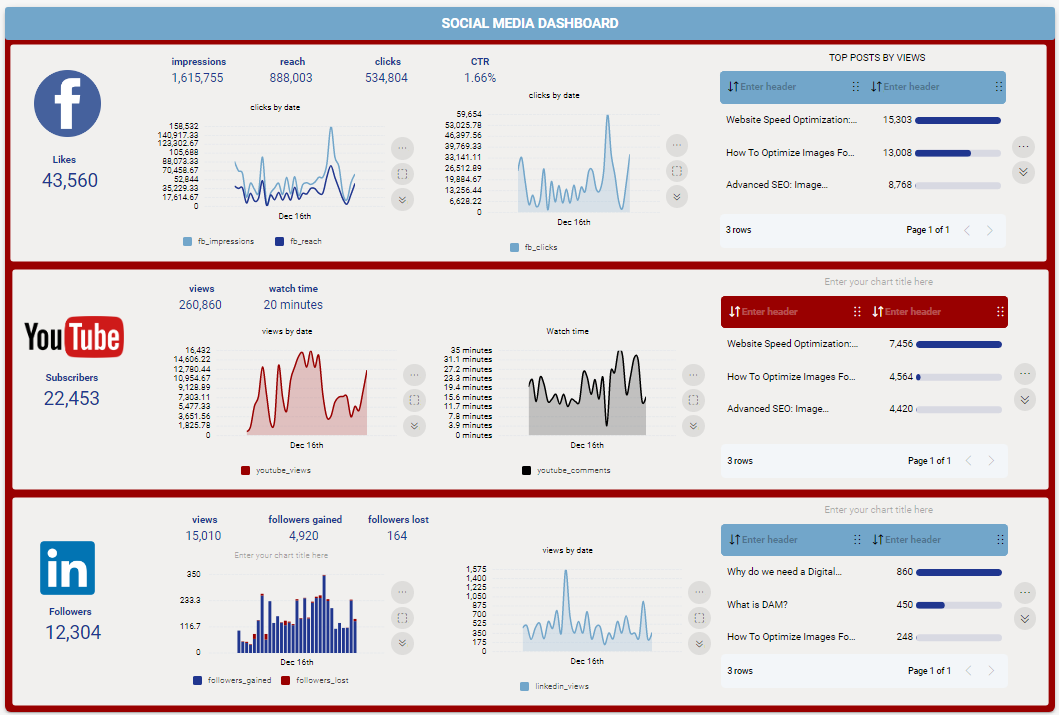Click selection square icon beside Watch time chart
The image size is (1059, 715).
(693, 400)
